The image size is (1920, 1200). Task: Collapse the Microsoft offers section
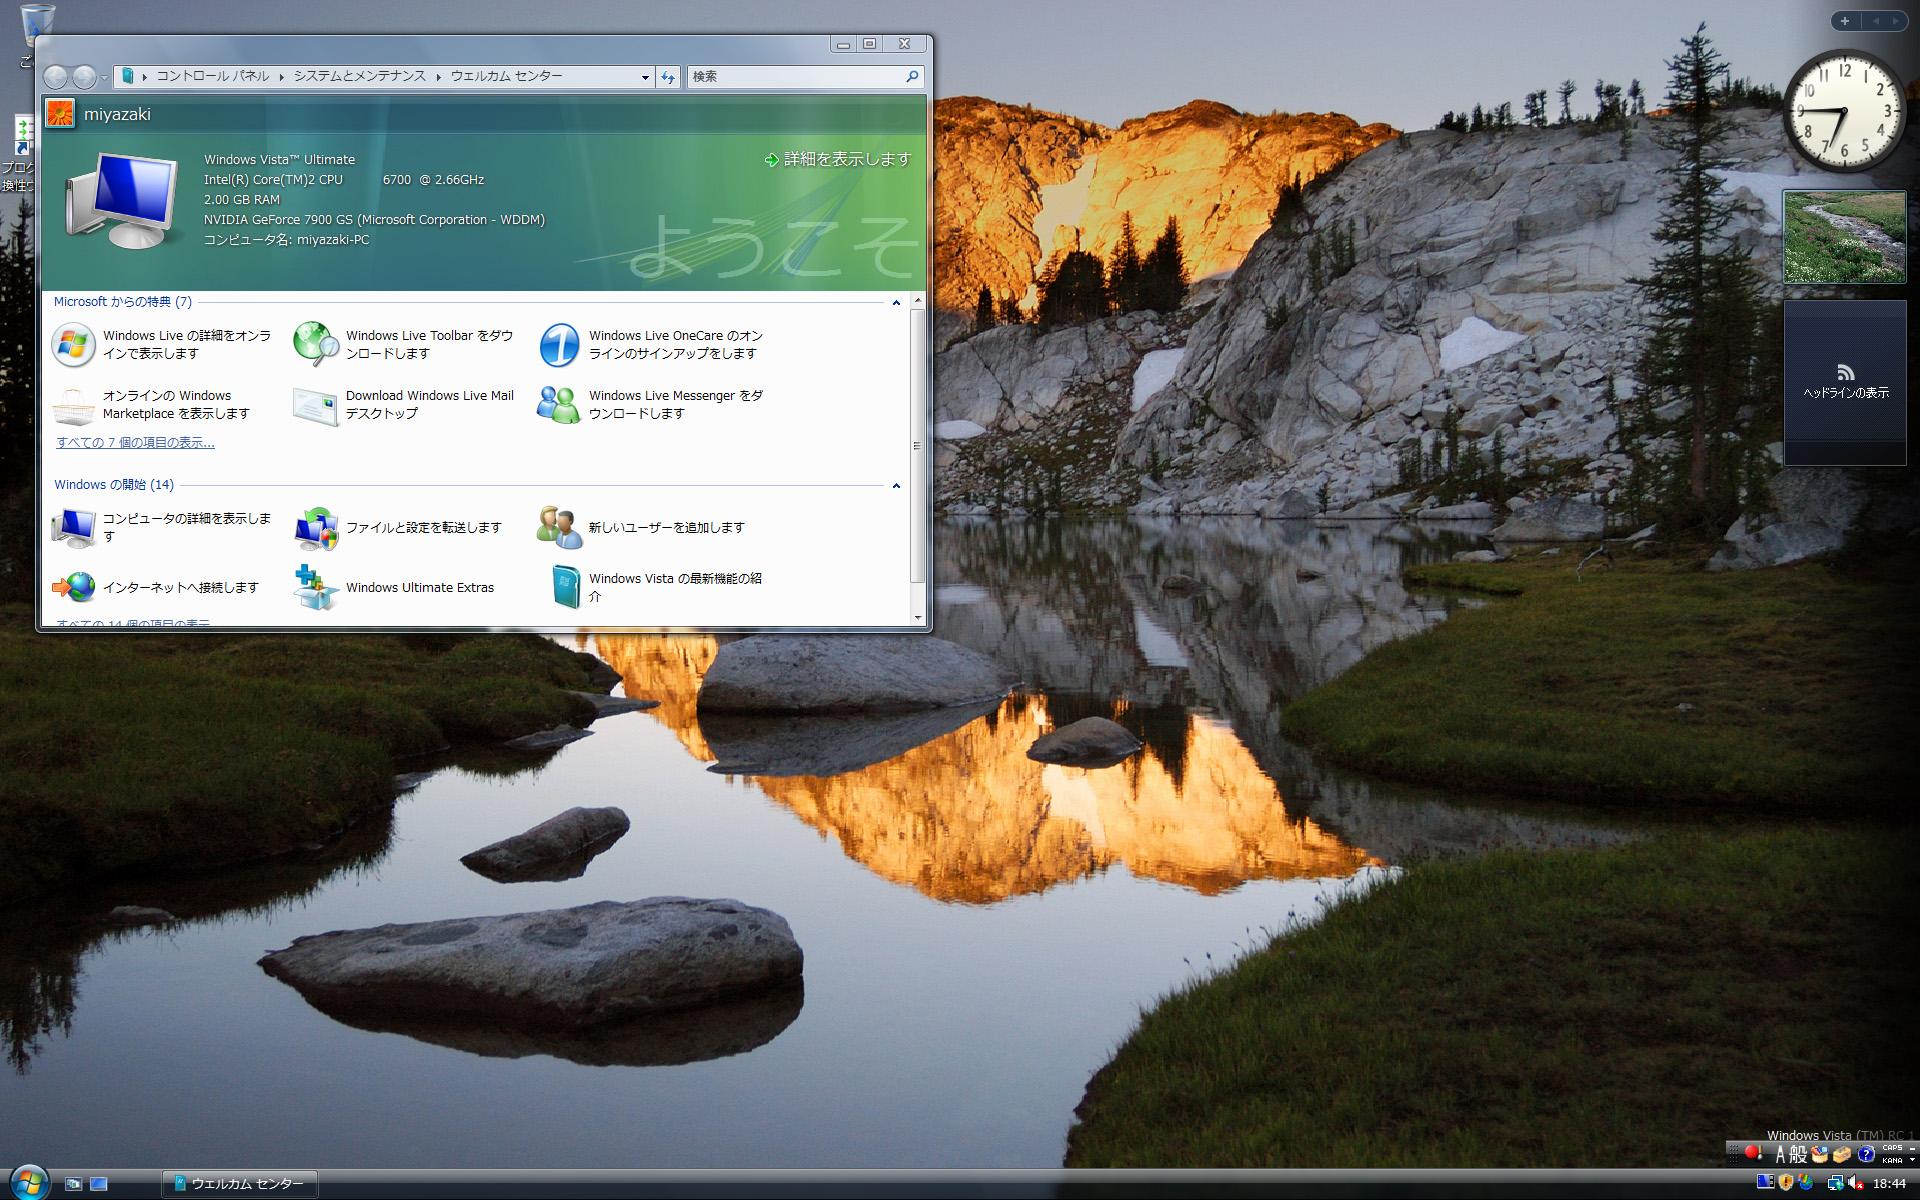point(896,302)
